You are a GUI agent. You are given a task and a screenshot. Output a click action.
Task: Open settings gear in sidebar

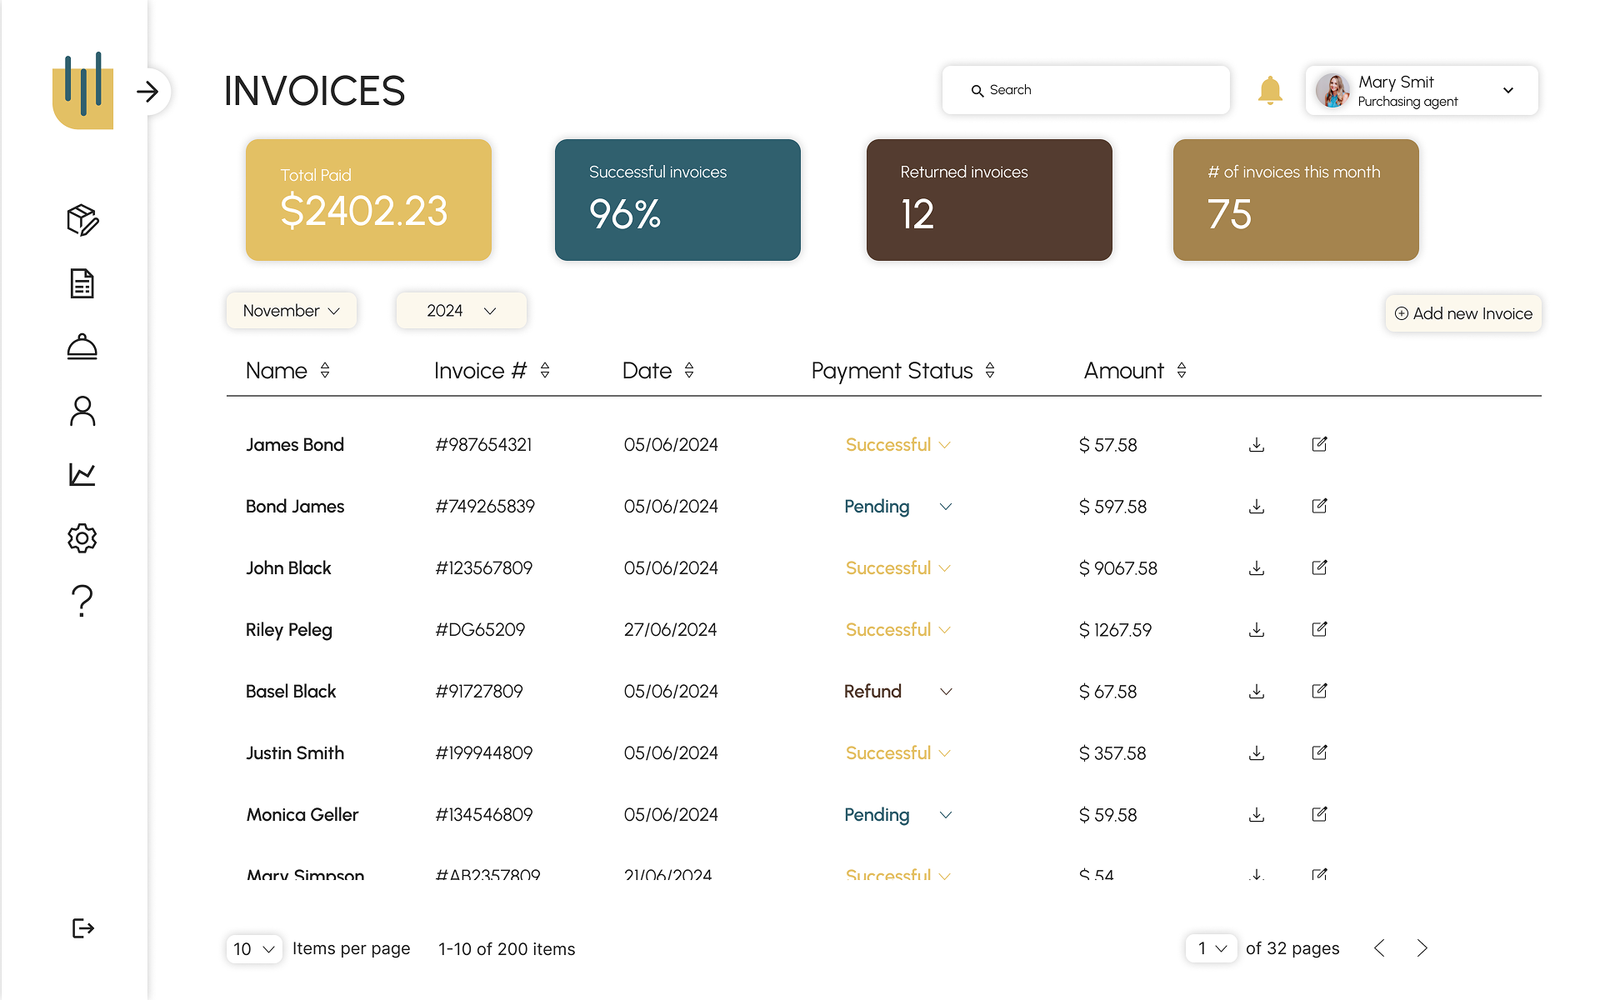[x=82, y=538]
